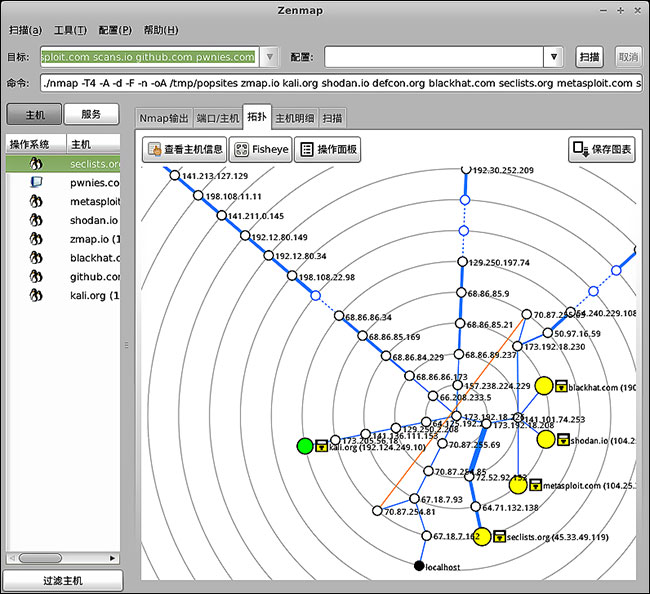
Task: Click the filtered-ports icon next to kali.org
Action: (322, 446)
